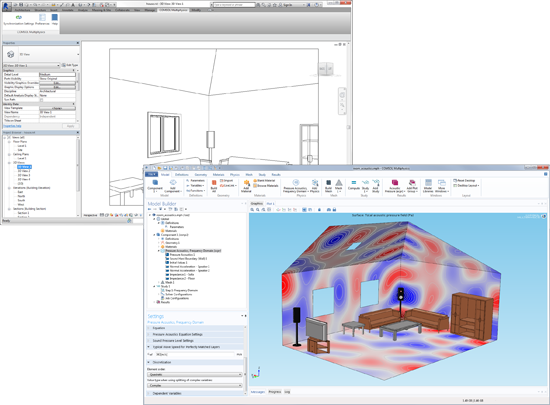The image size is (550, 405).
Task: Open the Complex value type dropdown
Action: point(195,385)
